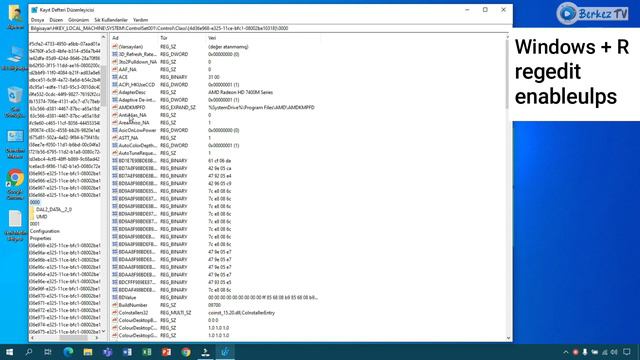The width and height of the screenshot is (640, 360).
Task: Show hidden system tray icons
Action: click(566, 352)
